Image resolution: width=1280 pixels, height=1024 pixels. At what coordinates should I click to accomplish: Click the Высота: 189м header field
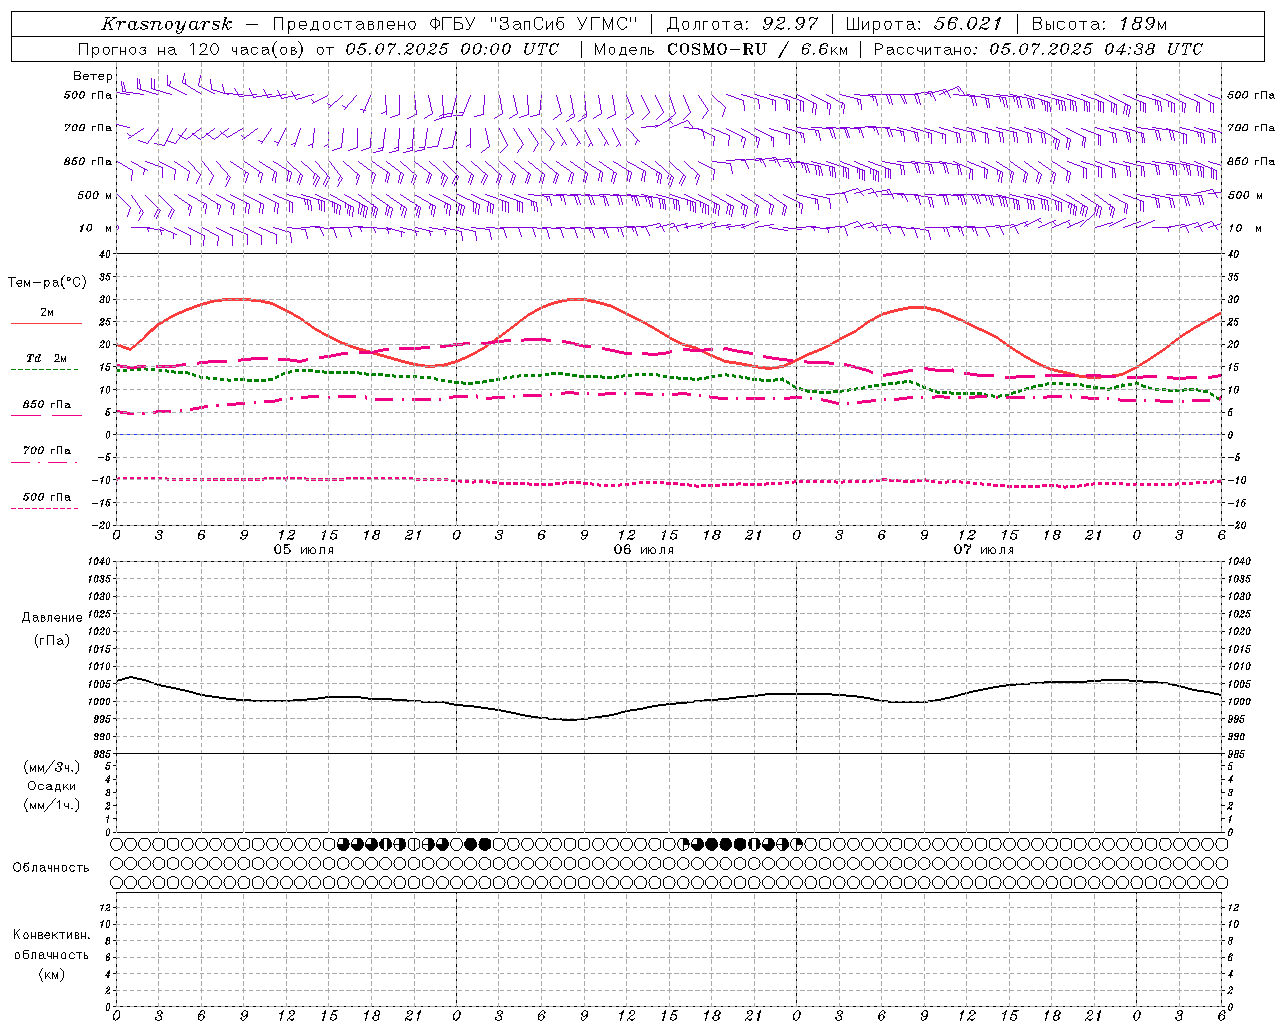[x=1099, y=24]
